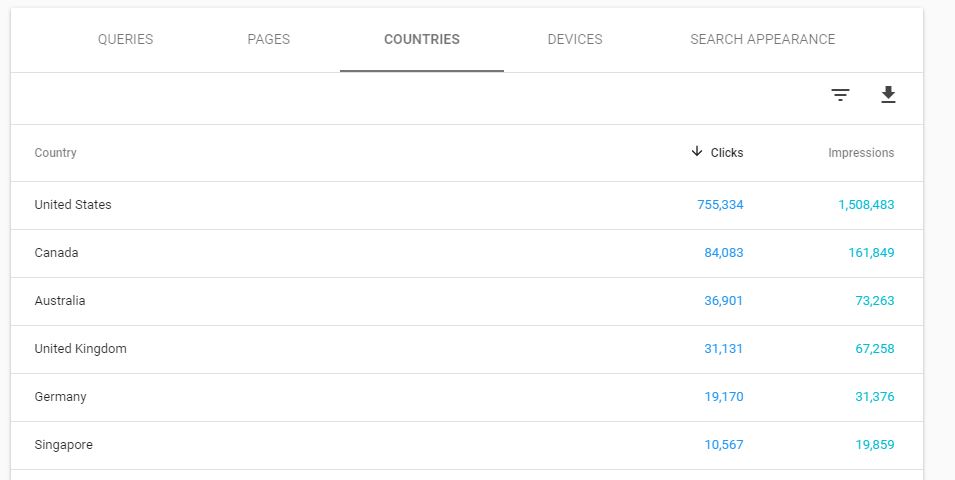Image resolution: width=955 pixels, height=480 pixels.
Task: Sort table by Clicks column header
Action: [727, 153]
